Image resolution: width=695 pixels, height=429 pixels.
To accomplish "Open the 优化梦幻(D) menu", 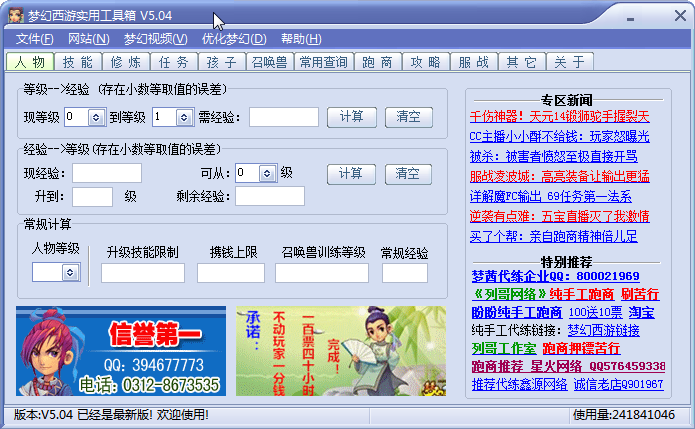I will pyautogui.click(x=234, y=39).
